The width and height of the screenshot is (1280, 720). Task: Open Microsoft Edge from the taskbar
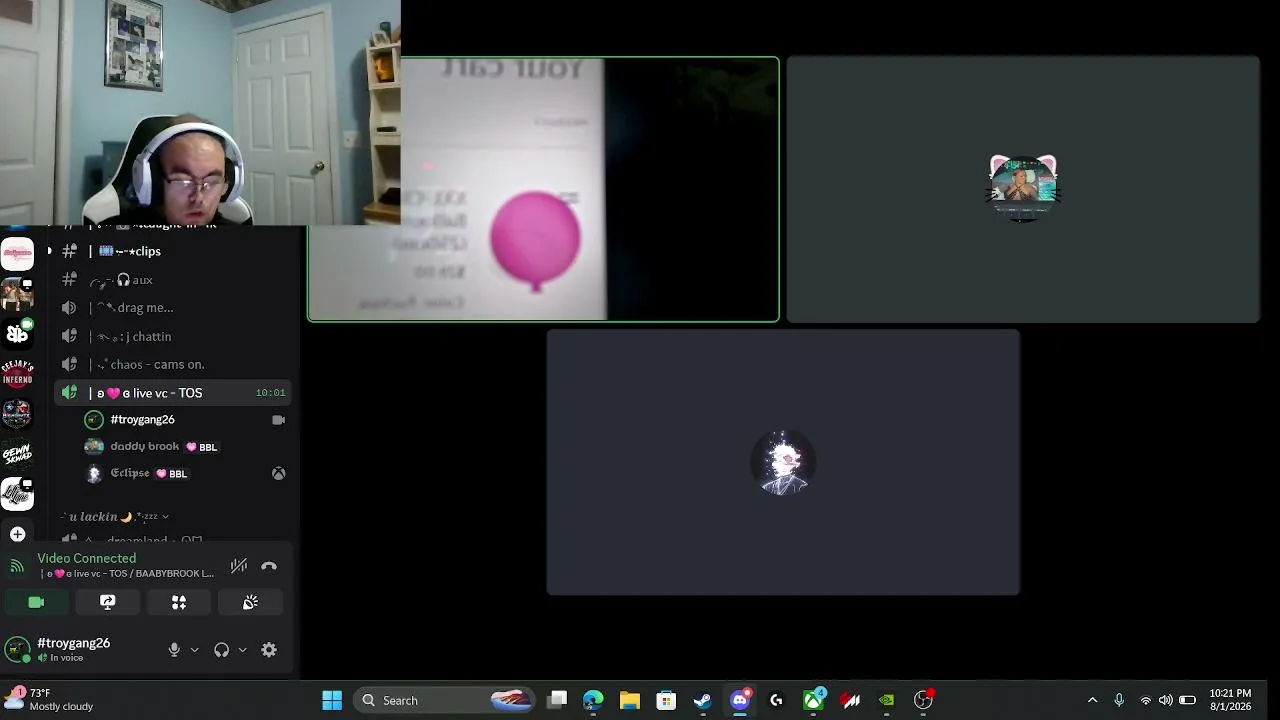(593, 700)
